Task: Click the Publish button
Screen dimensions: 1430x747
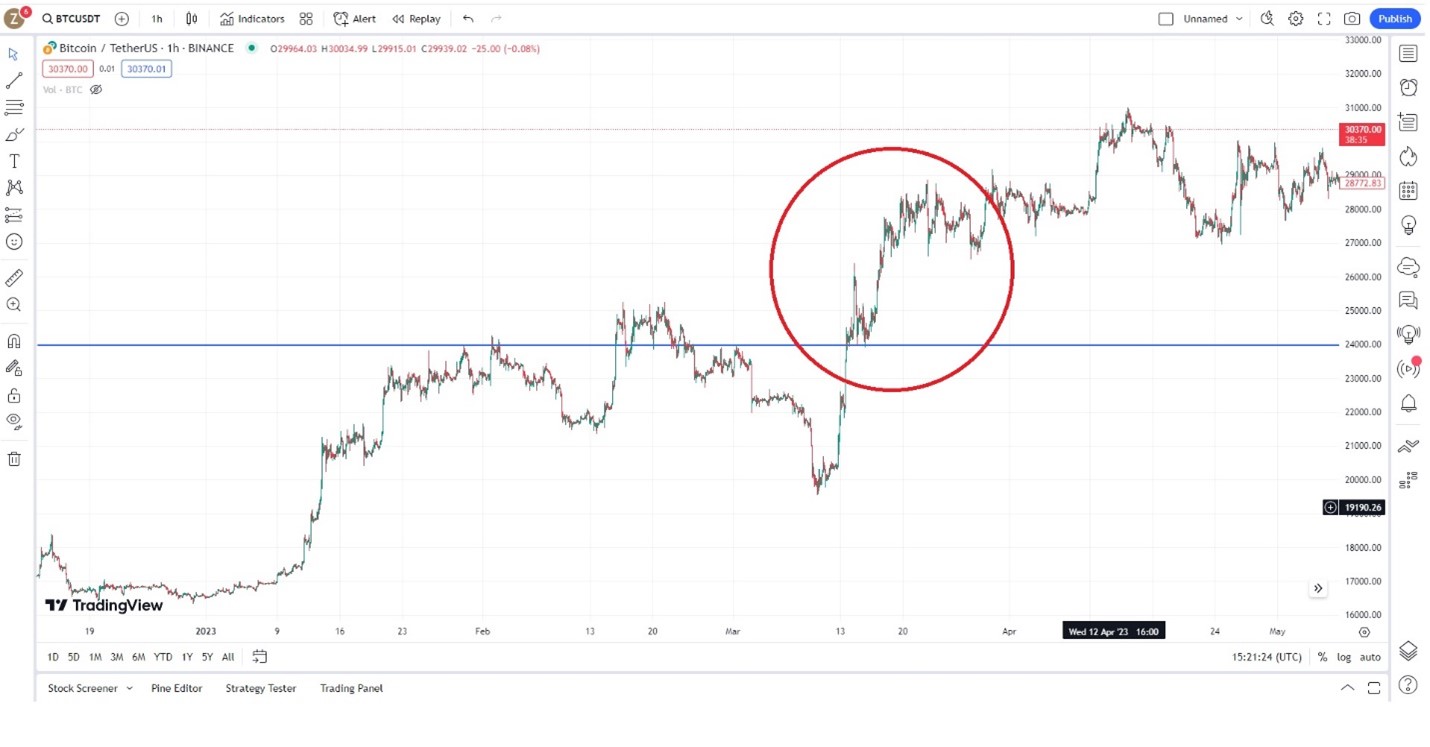Action: point(1395,19)
